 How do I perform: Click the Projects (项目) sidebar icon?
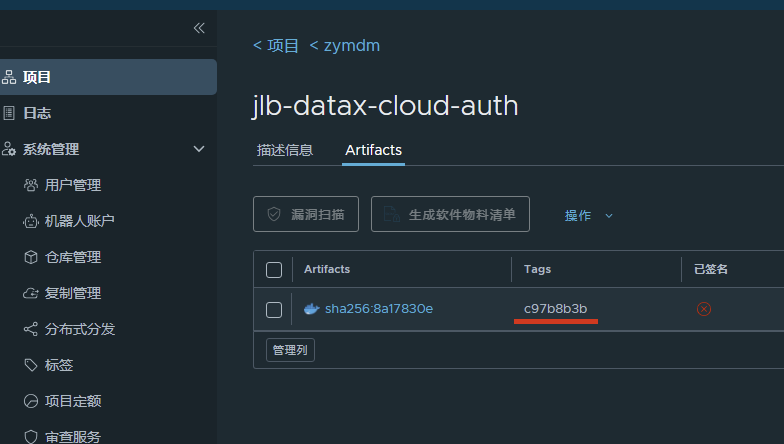click(x=9, y=77)
